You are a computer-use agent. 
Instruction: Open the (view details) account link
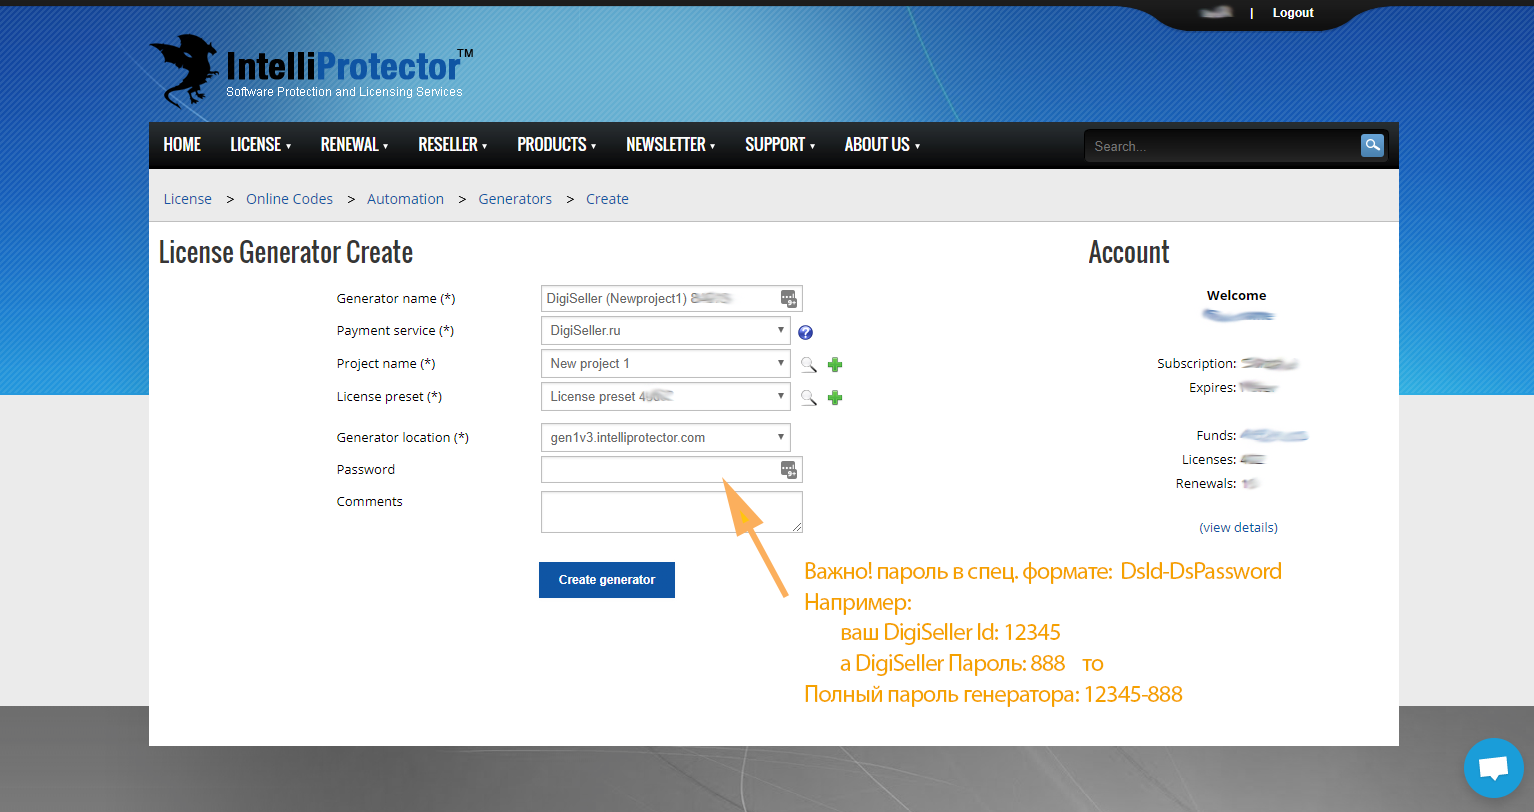pyautogui.click(x=1238, y=527)
